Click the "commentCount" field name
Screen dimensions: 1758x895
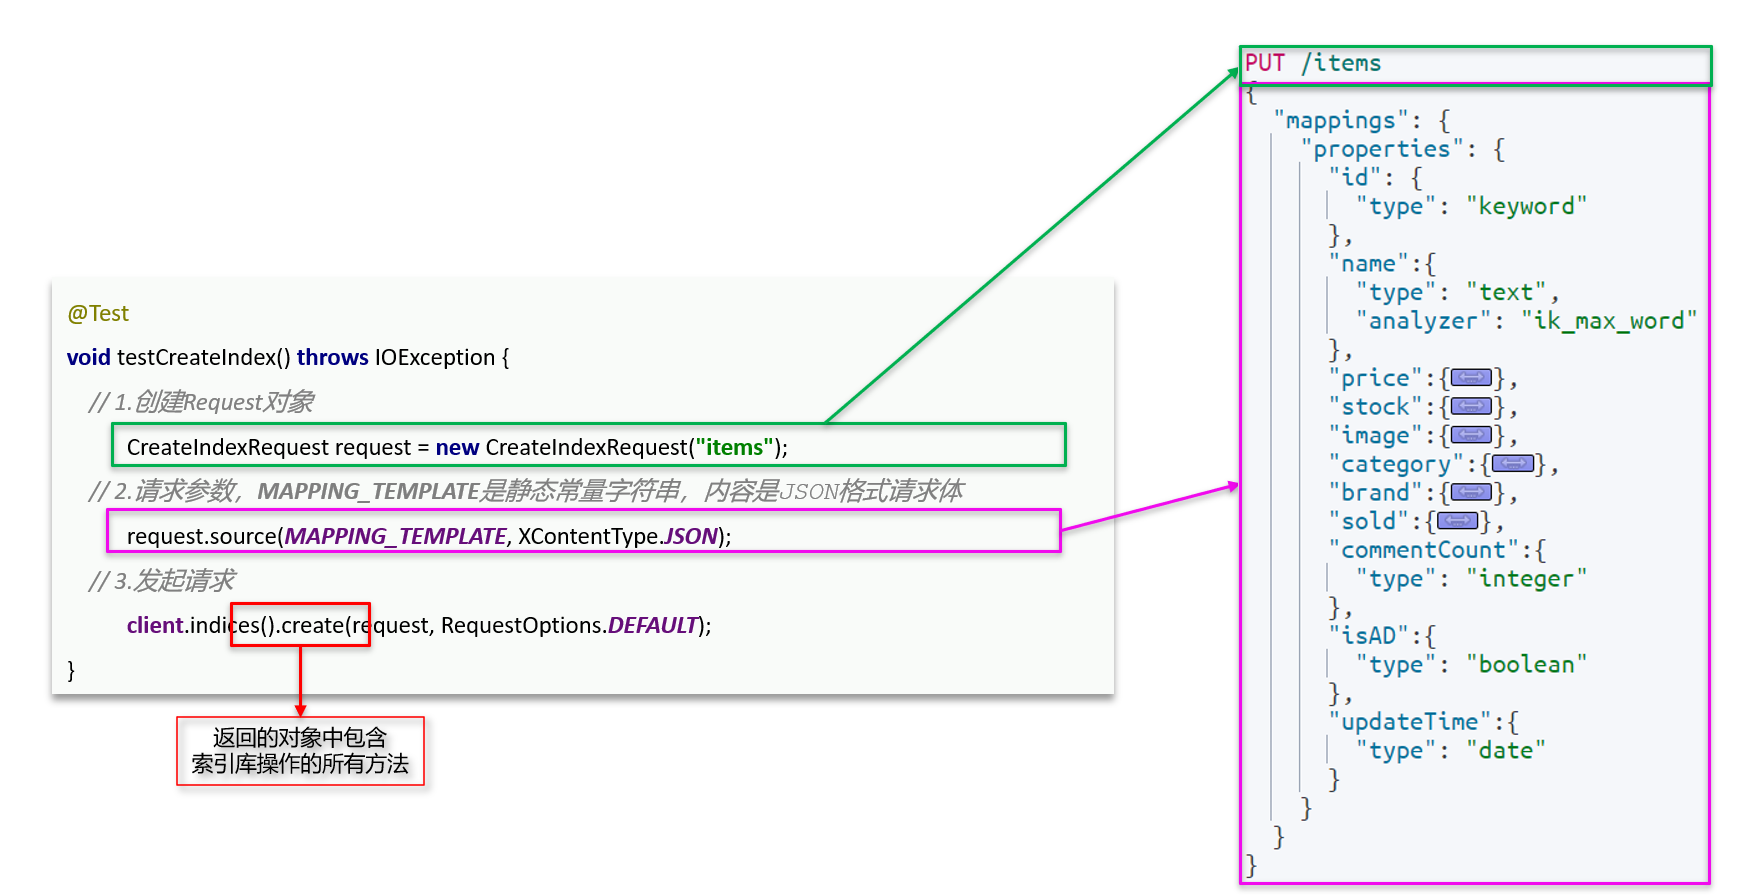[1423, 550]
